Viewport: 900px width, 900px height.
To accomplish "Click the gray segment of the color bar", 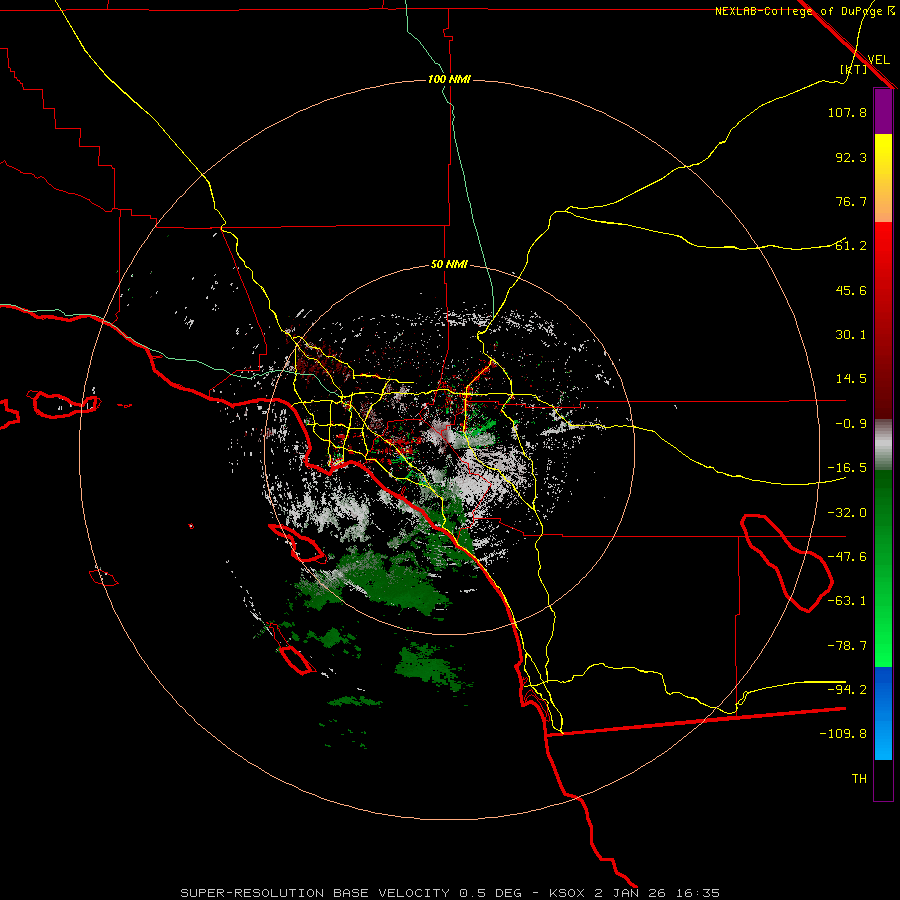I will 883,445.
